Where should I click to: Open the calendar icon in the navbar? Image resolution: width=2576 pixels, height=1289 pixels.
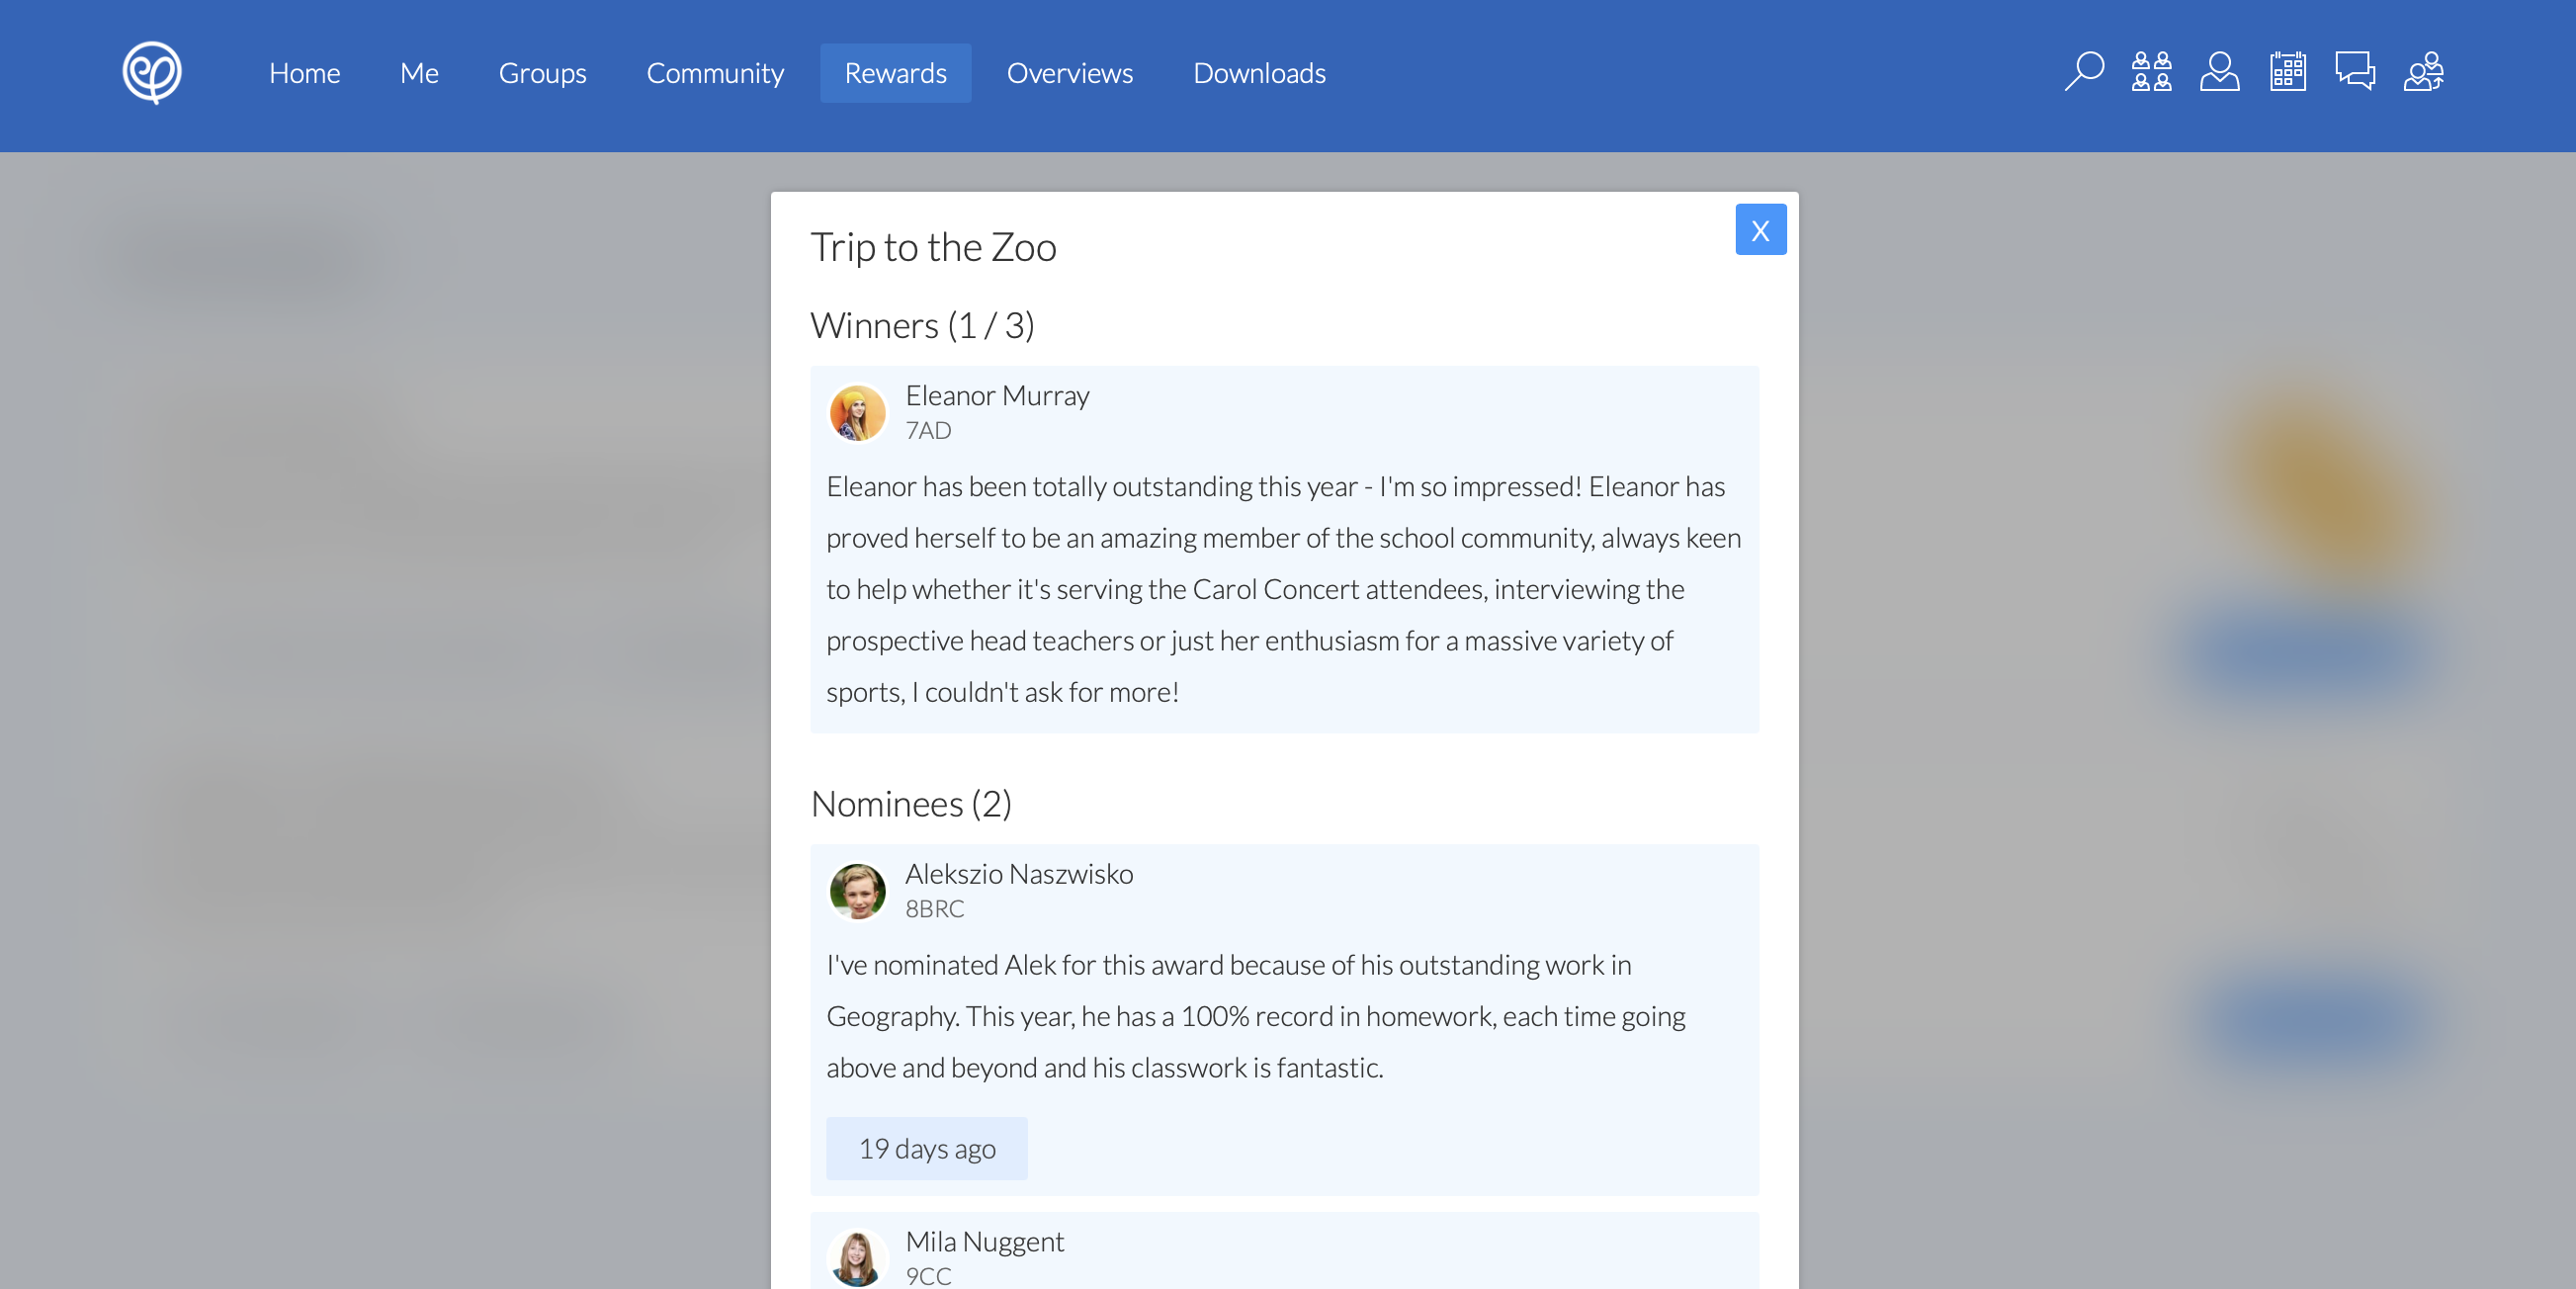2286,71
